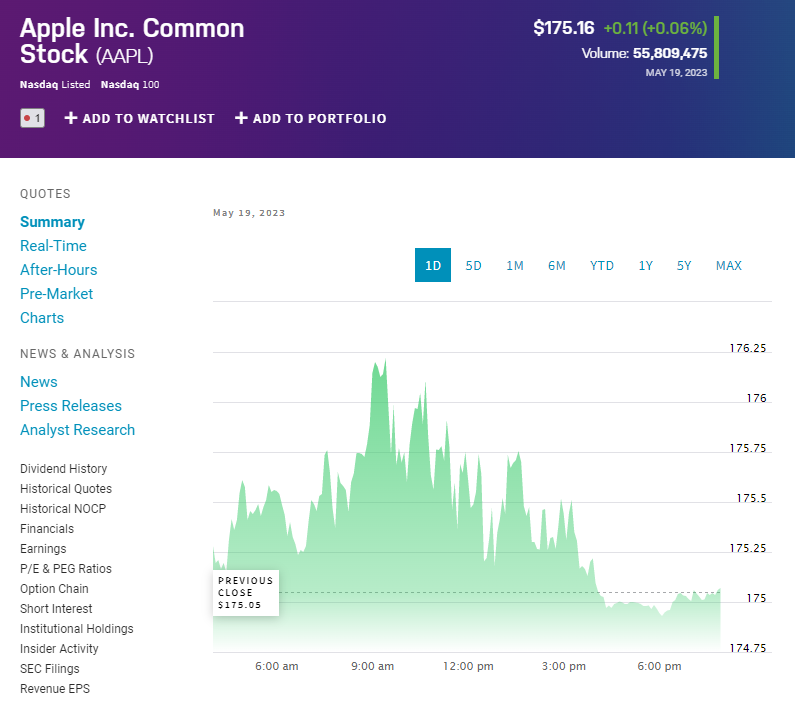This screenshot has height=704, width=795.
Task: Click the Previous Close label on chart
Action: (x=245, y=593)
